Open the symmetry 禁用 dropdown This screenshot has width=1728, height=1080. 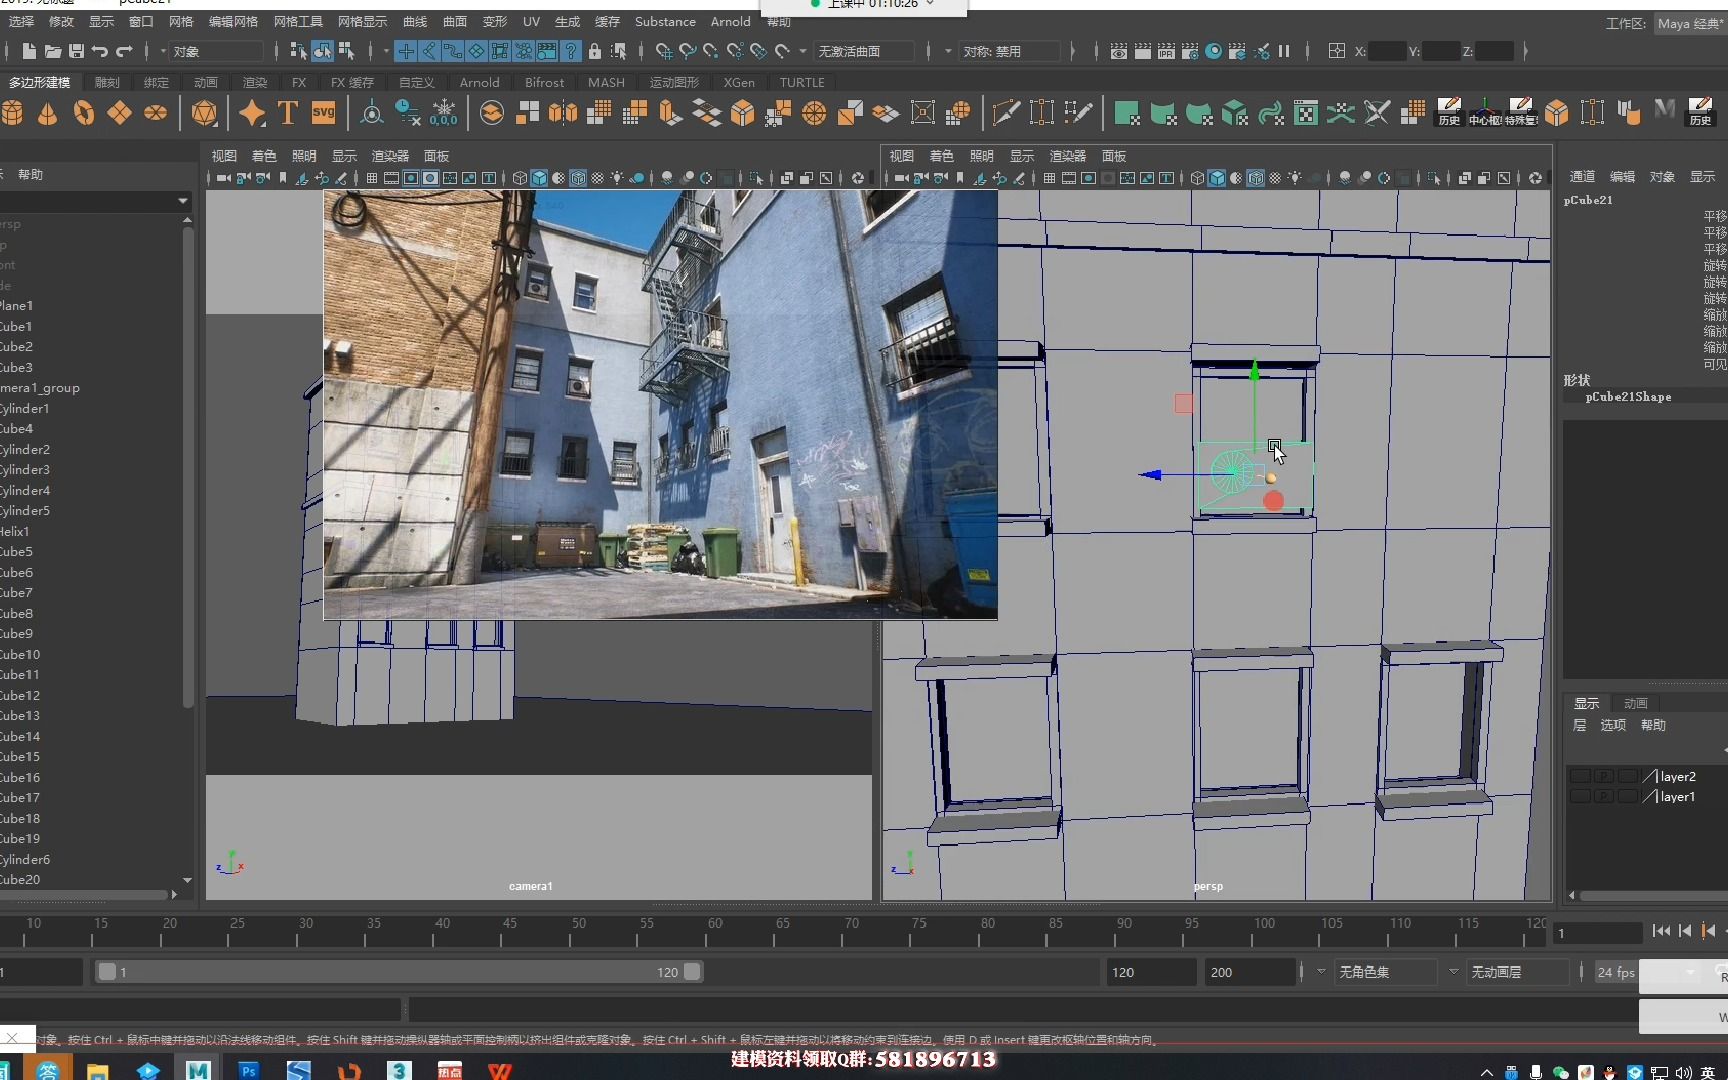1010,51
